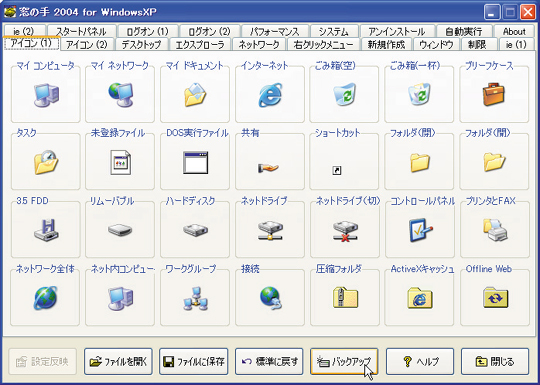Click the 標準に戻す button
This screenshot has height=385, width=540.
pyautogui.click(x=269, y=362)
